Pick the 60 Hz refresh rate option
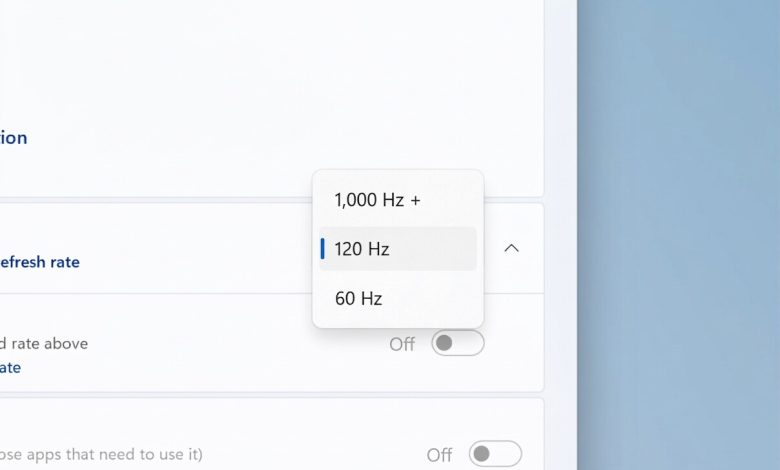Screen dimensions: 780x470 [358, 298]
